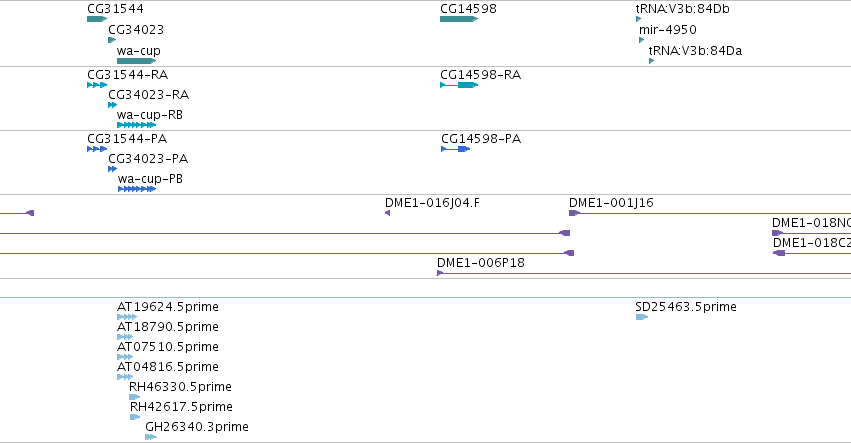Click the DME1-016J04.F clone label
851x443 pixels.
[x=433, y=203]
